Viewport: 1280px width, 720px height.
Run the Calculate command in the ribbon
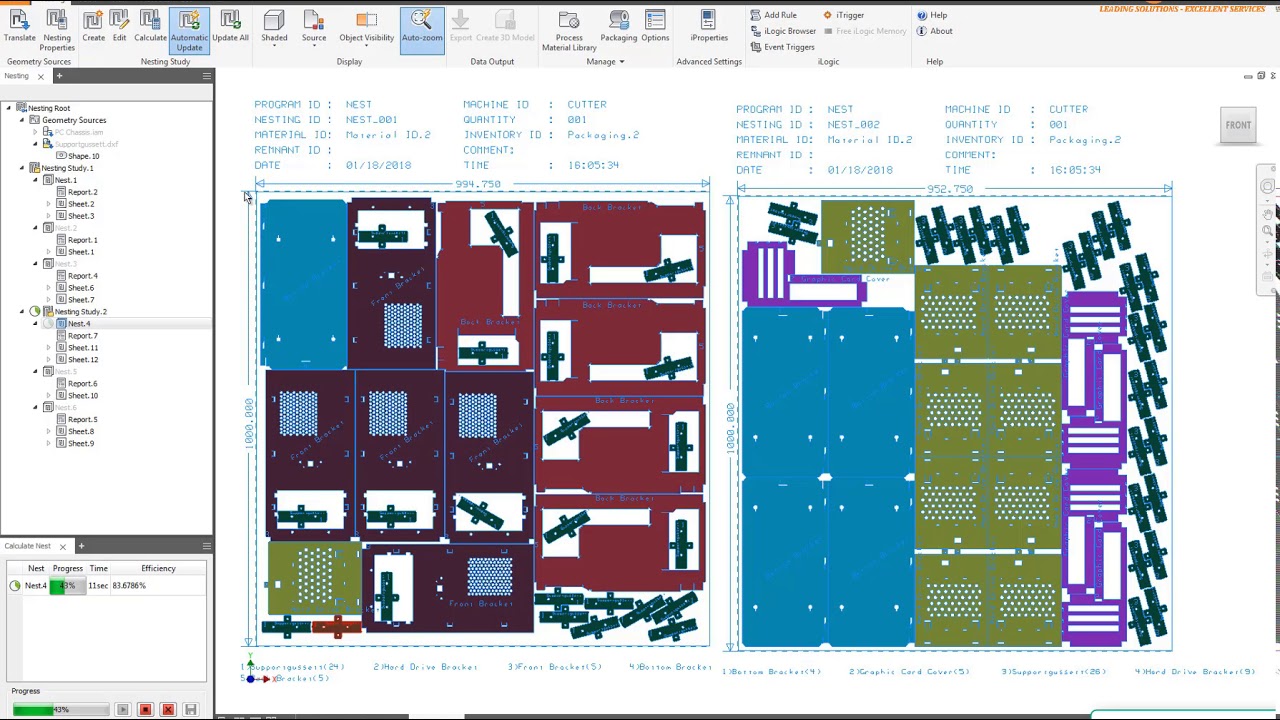pyautogui.click(x=150, y=27)
